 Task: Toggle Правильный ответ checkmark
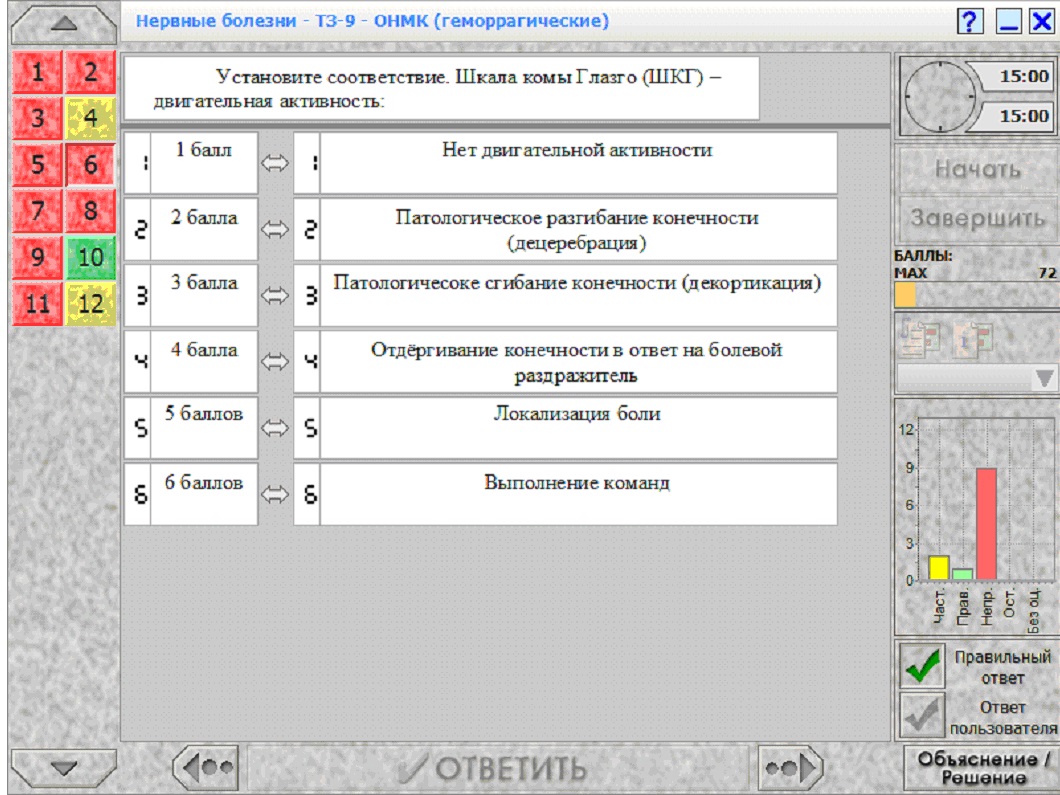tap(923, 666)
